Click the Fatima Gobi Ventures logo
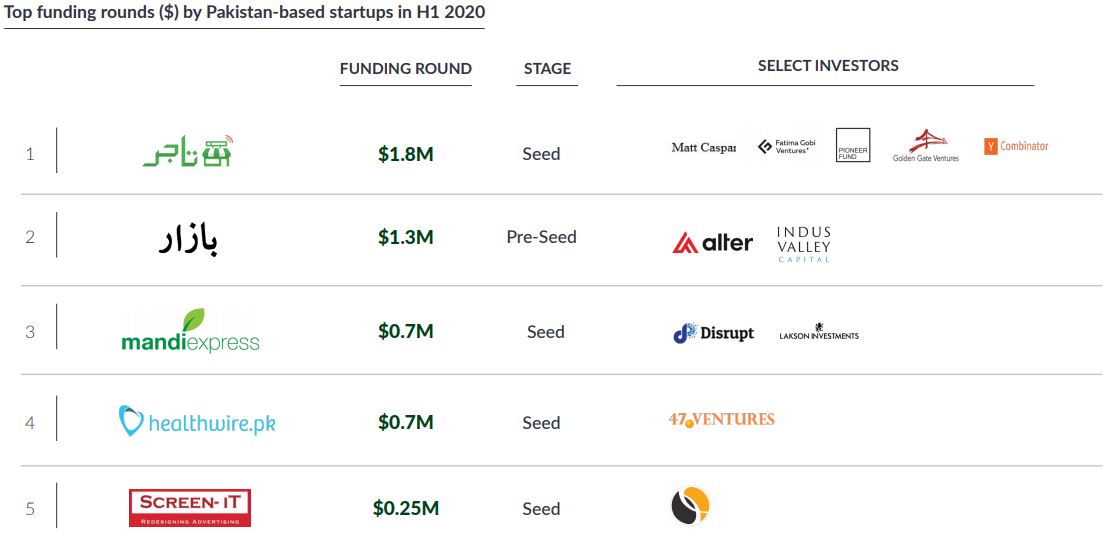The height and width of the screenshot is (547, 1116). coord(786,147)
